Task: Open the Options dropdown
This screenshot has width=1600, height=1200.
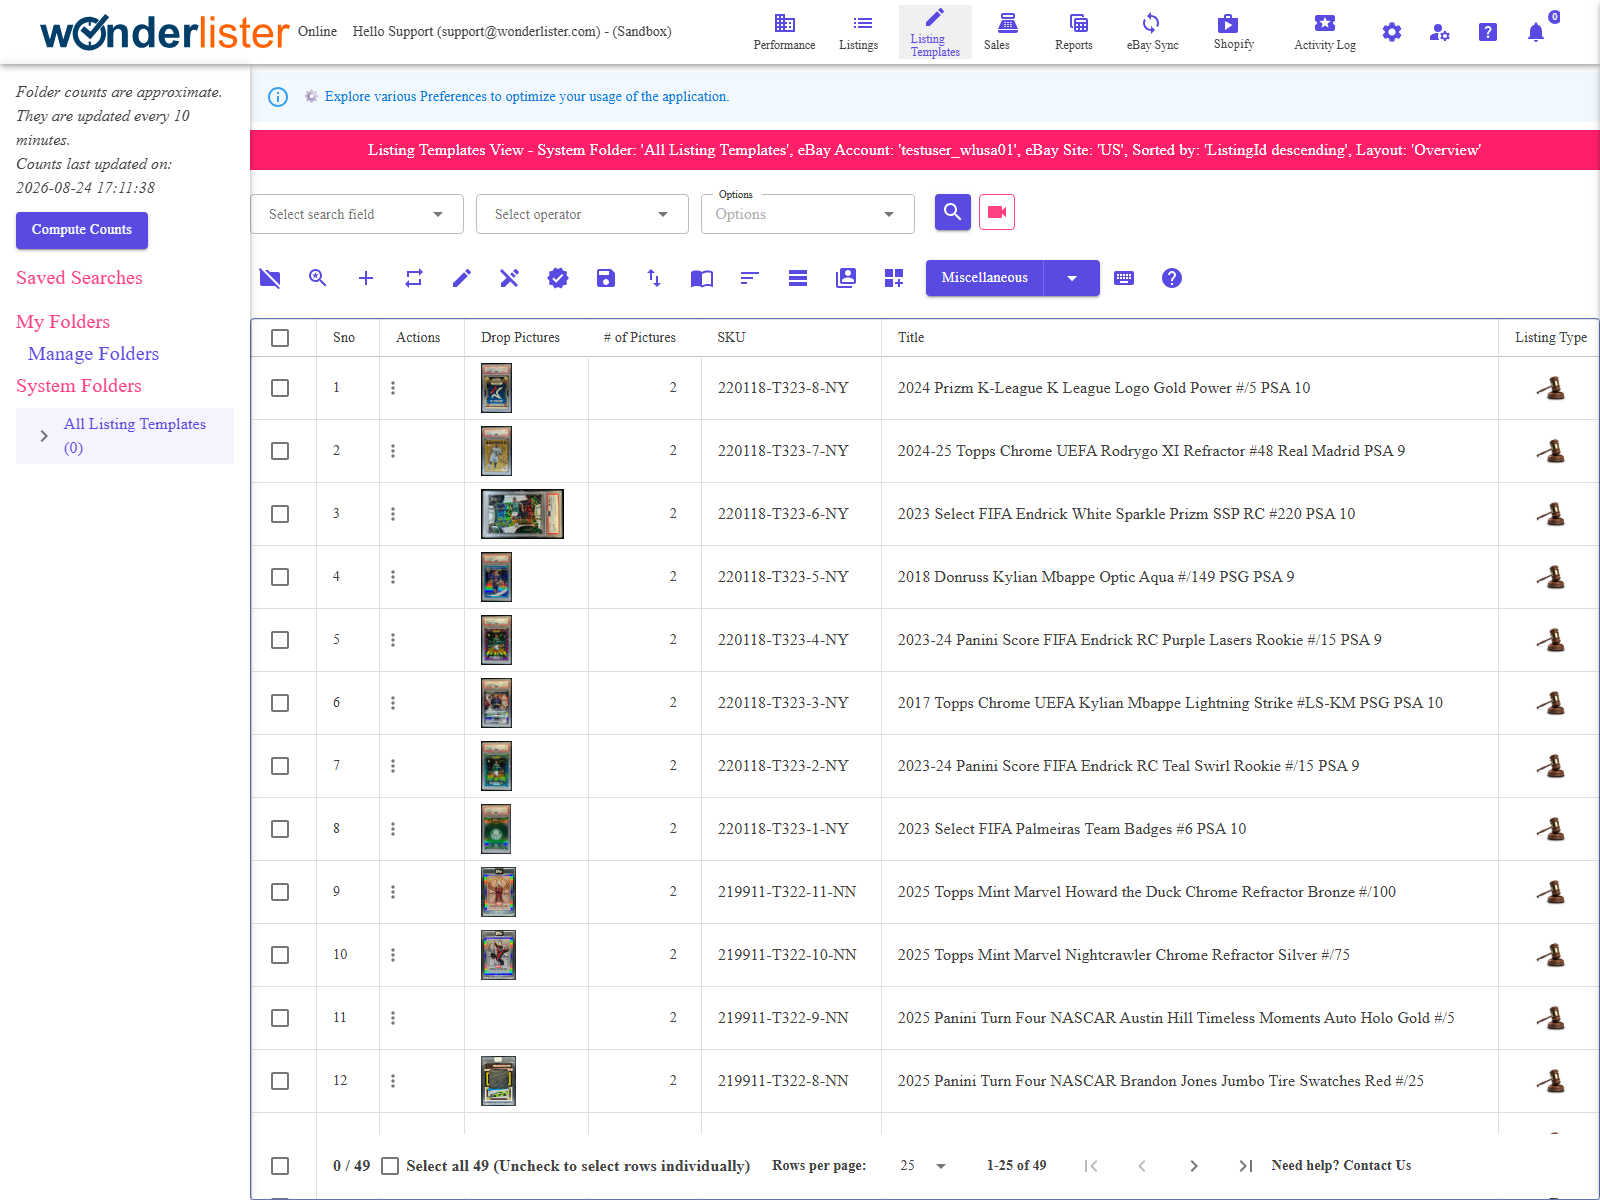Action: pyautogui.click(x=808, y=214)
